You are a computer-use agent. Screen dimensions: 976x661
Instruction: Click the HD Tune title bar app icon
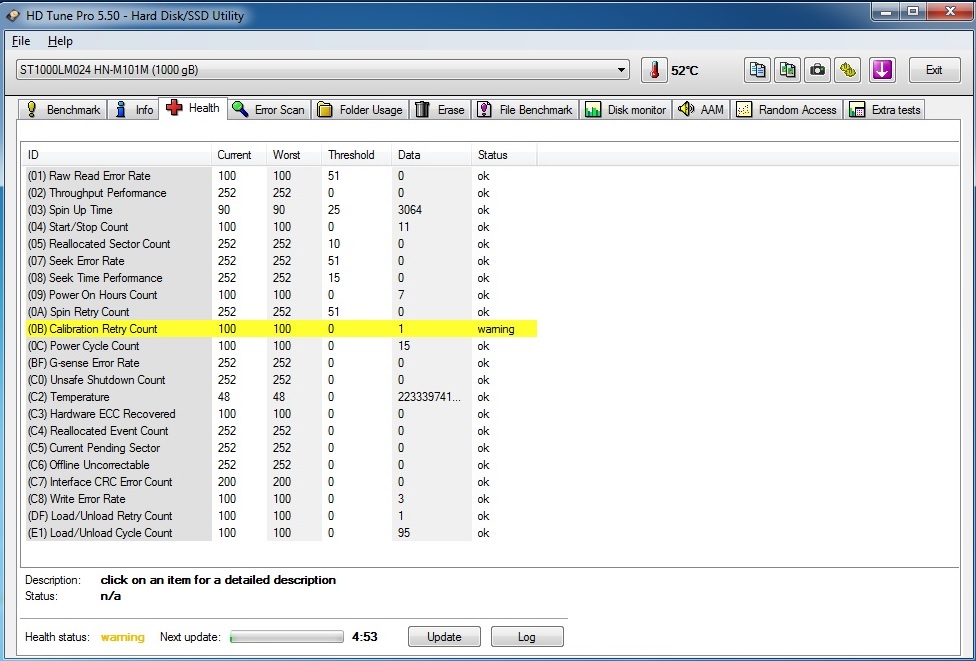(12, 16)
